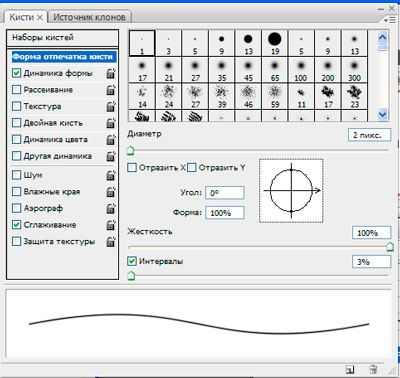400x378 pixels.
Task: Check the Отразить X checkbox
Action: pos(132,167)
